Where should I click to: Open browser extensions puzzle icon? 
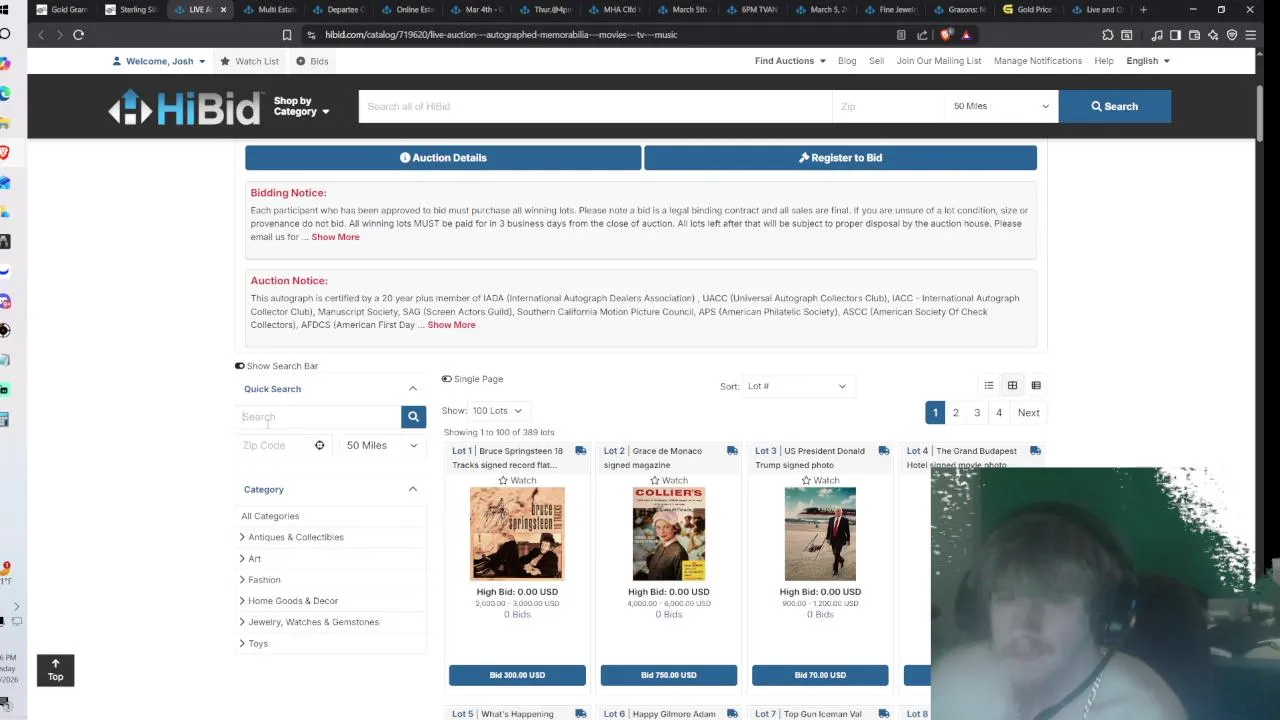[x=1108, y=35]
